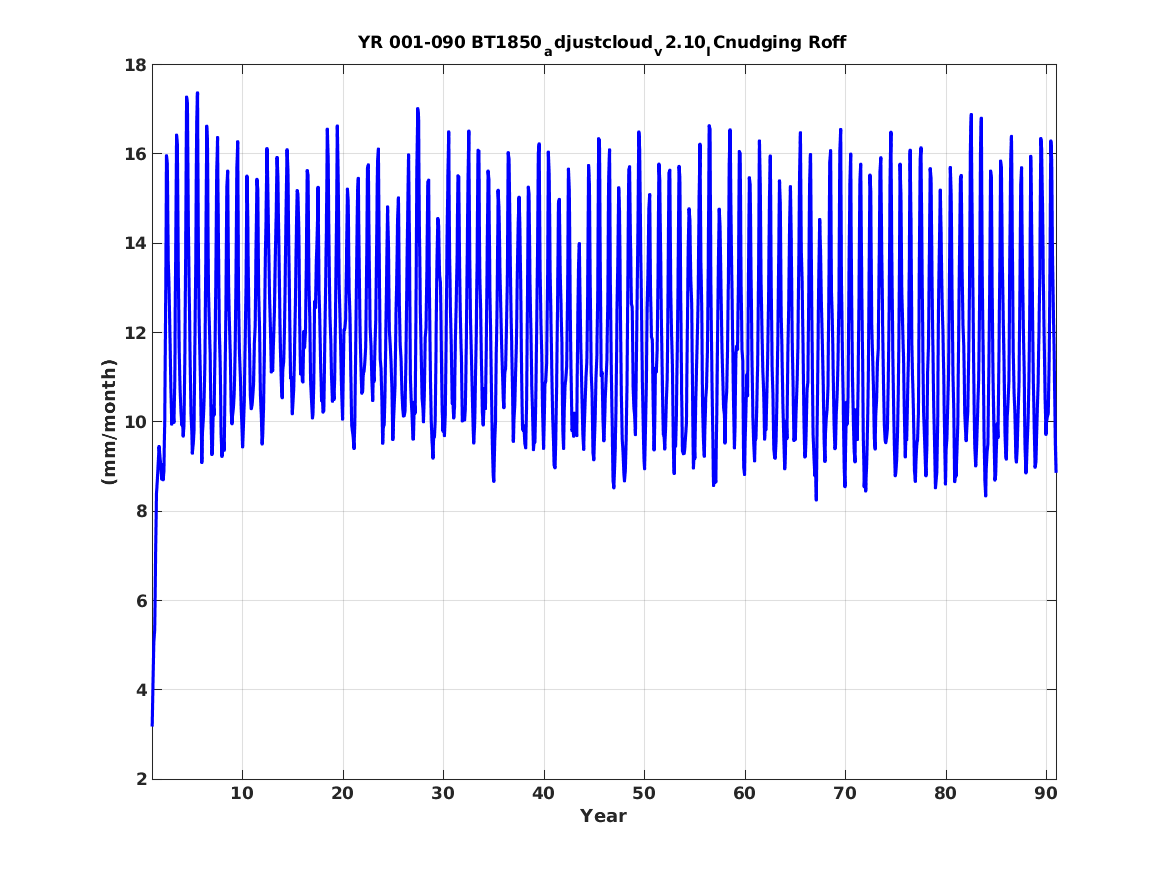This screenshot has height=875, width=1167.
Task: Click the y-axis tick label '14'
Action: [x=135, y=243]
